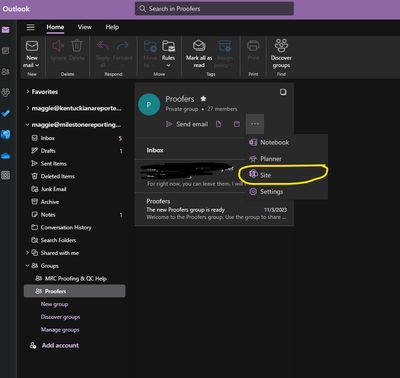Click the Add account link
Viewport: 400px width, 378px height.
click(60, 345)
